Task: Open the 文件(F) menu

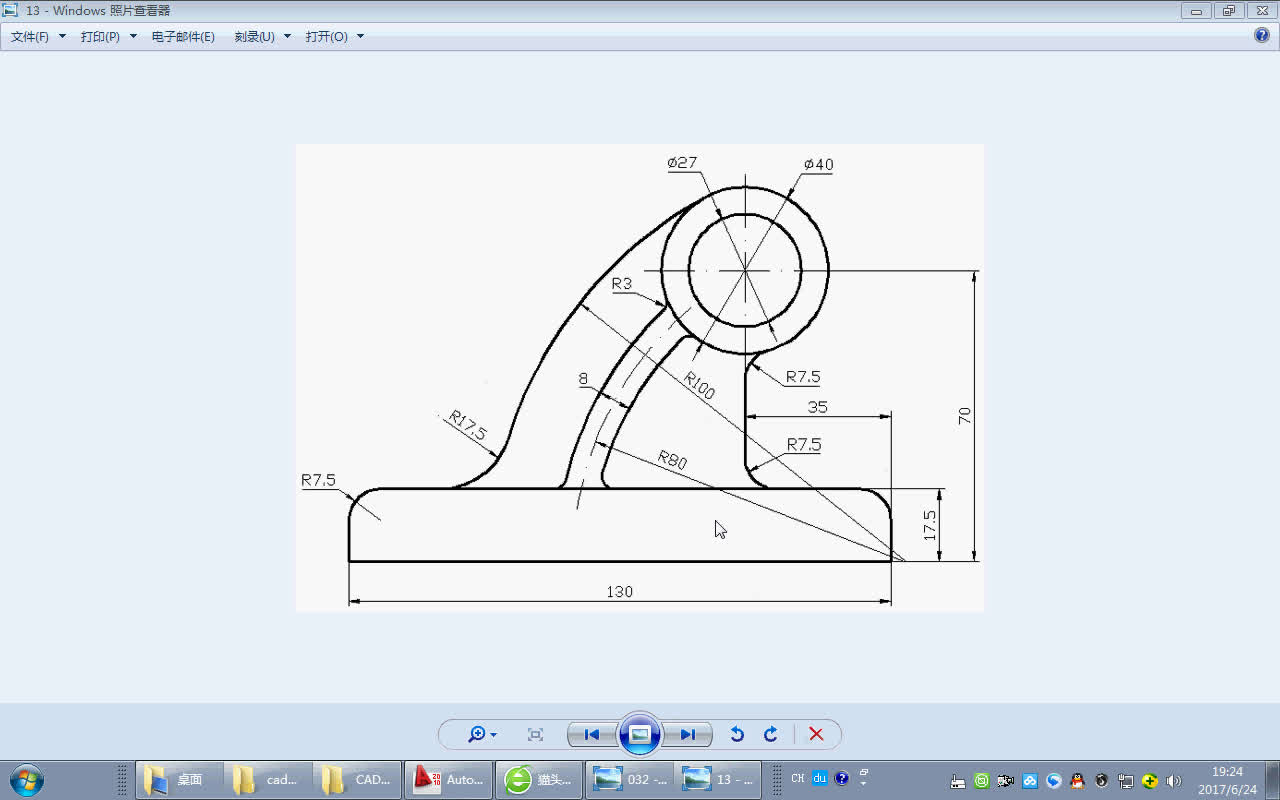Action: click(x=30, y=36)
